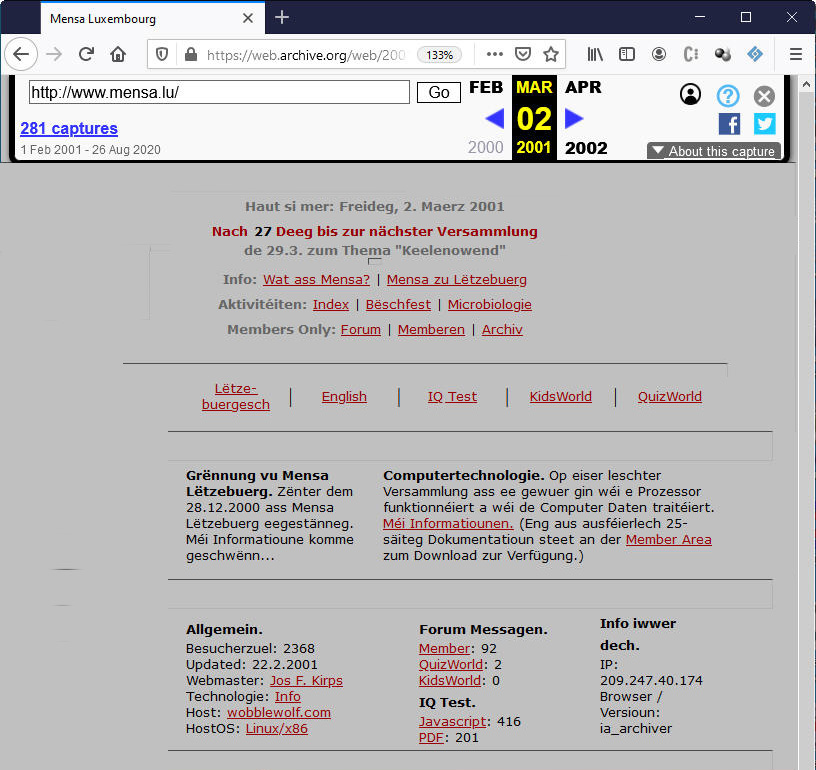
Task: Select APR in Wayback toolbar
Action: (x=583, y=87)
